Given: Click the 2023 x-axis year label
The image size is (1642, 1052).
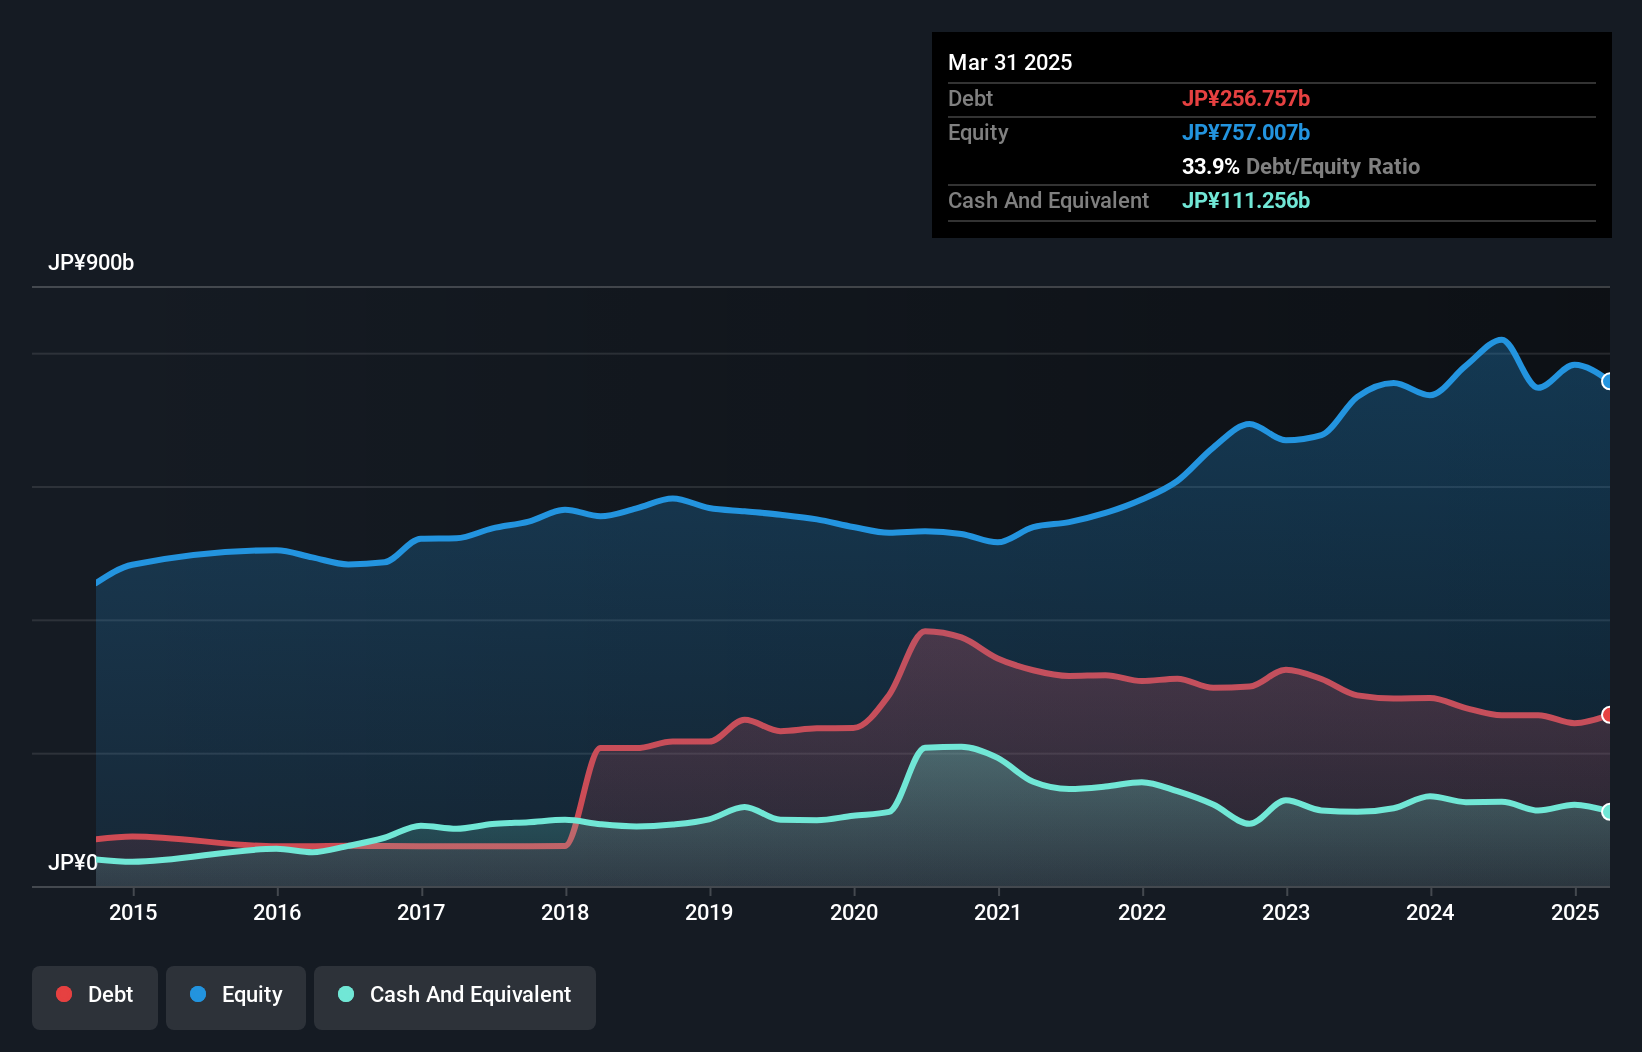Looking at the screenshot, I should tap(1286, 912).
